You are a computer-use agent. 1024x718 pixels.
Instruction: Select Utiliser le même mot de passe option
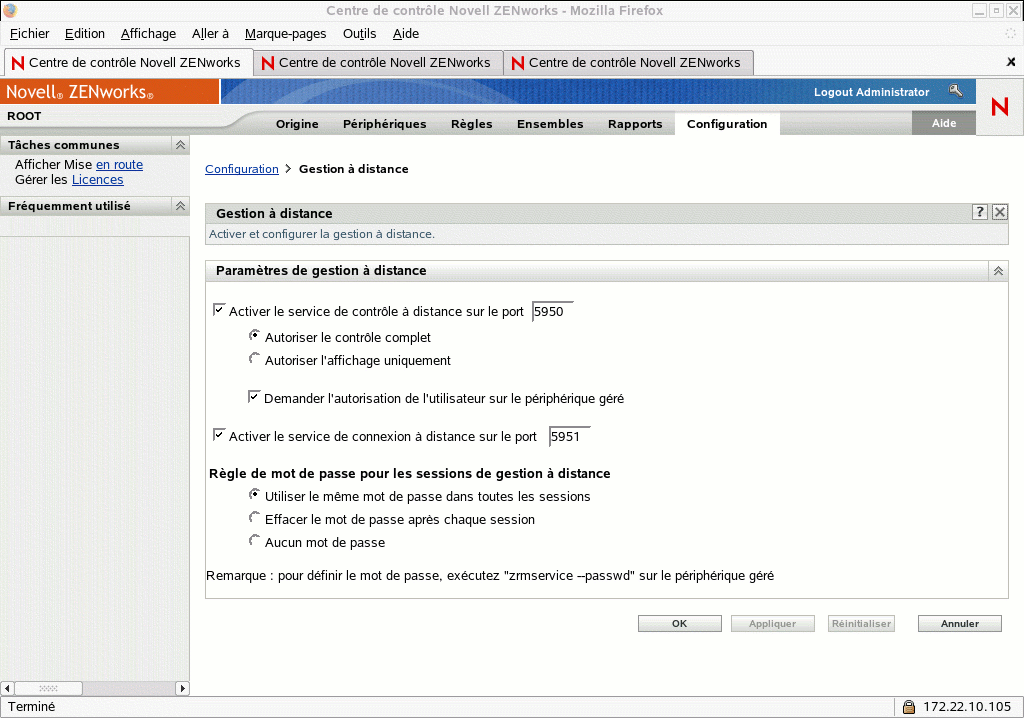click(x=255, y=495)
